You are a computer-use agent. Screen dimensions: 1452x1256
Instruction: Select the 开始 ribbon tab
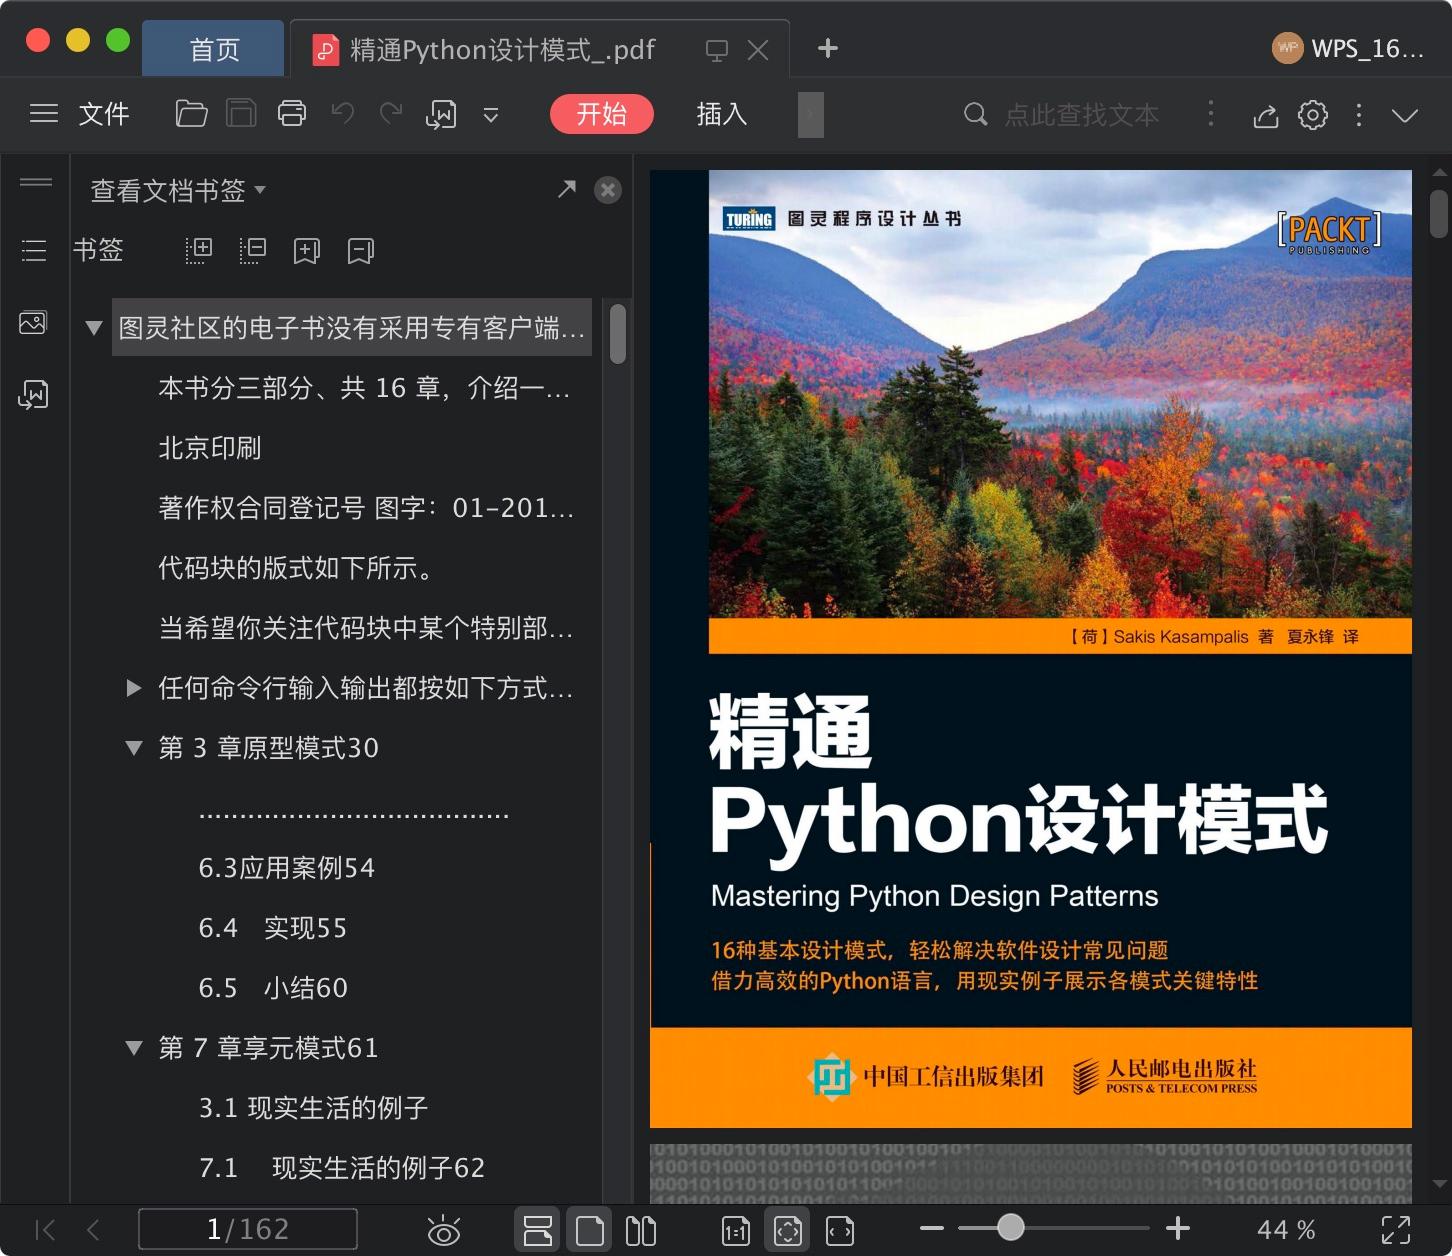tap(602, 114)
